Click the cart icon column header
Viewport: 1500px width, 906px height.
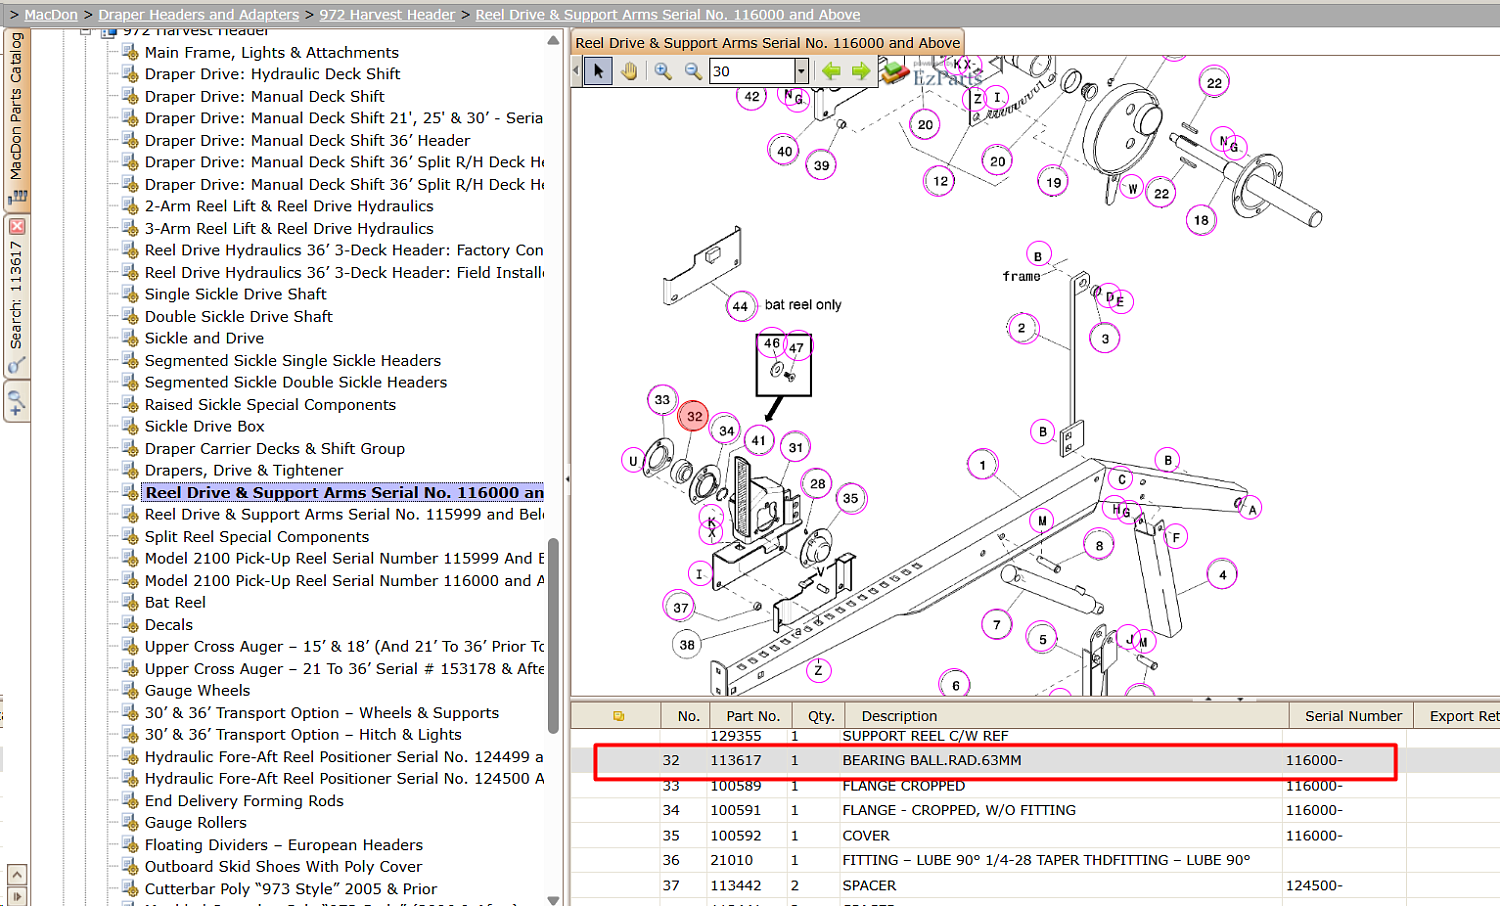pyautogui.click(x=618, y=716)
